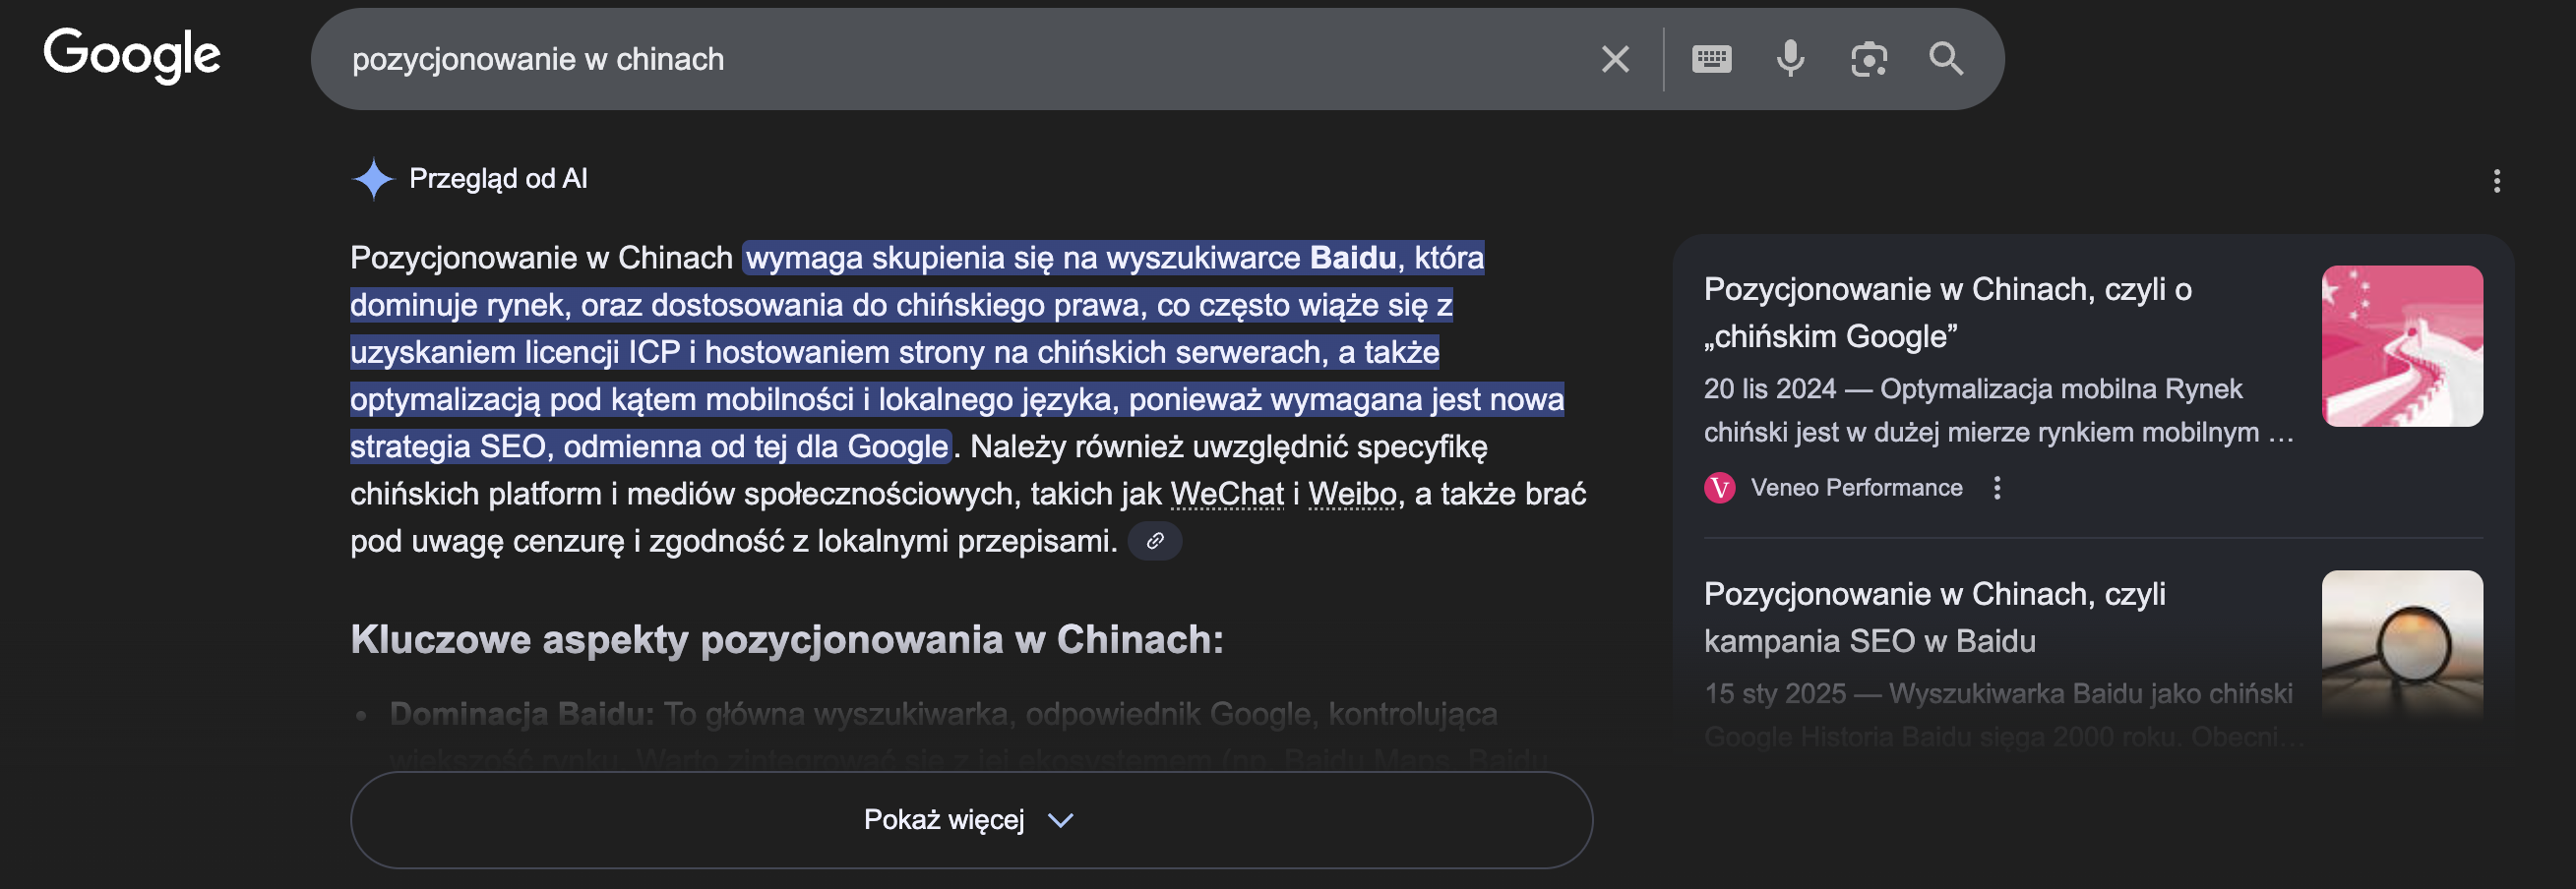
Task: Go to Google home via the logo
Action: pos(132,55)
